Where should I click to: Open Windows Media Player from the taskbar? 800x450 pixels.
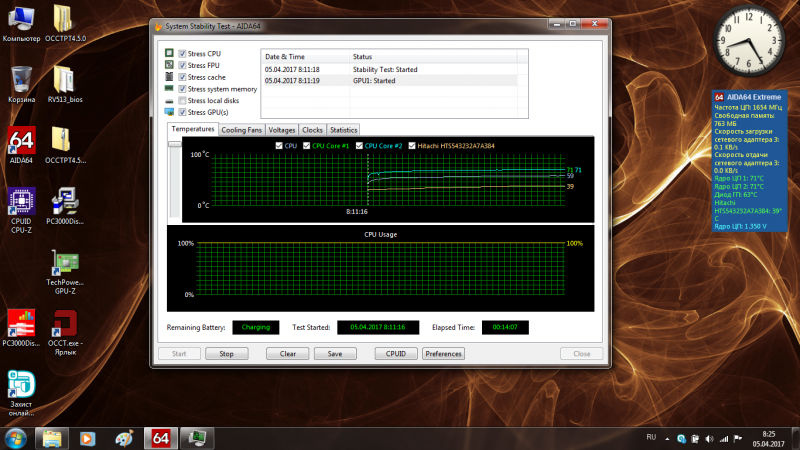tap(89, 437)
